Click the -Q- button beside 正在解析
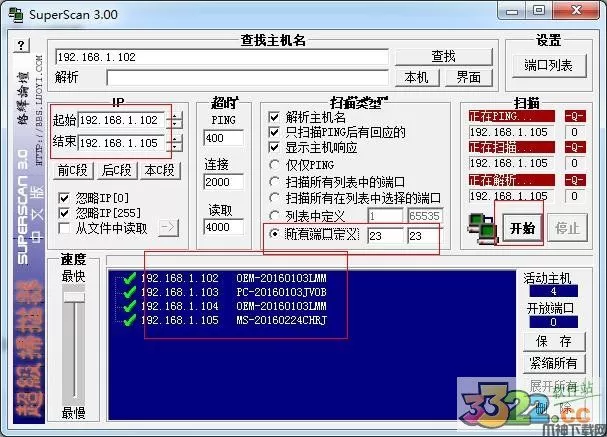The width and height of the screenshot is (607, 437). tap(574, 180)
